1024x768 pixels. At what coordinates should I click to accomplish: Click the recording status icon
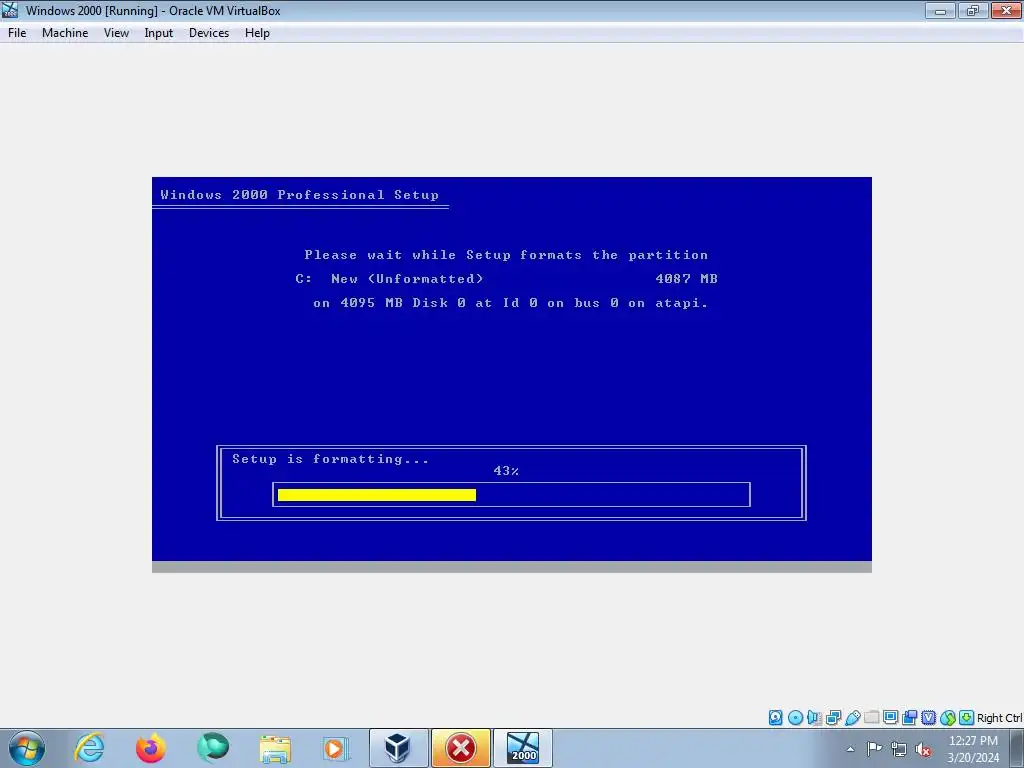pyautogui.click(x=909, y=718)
